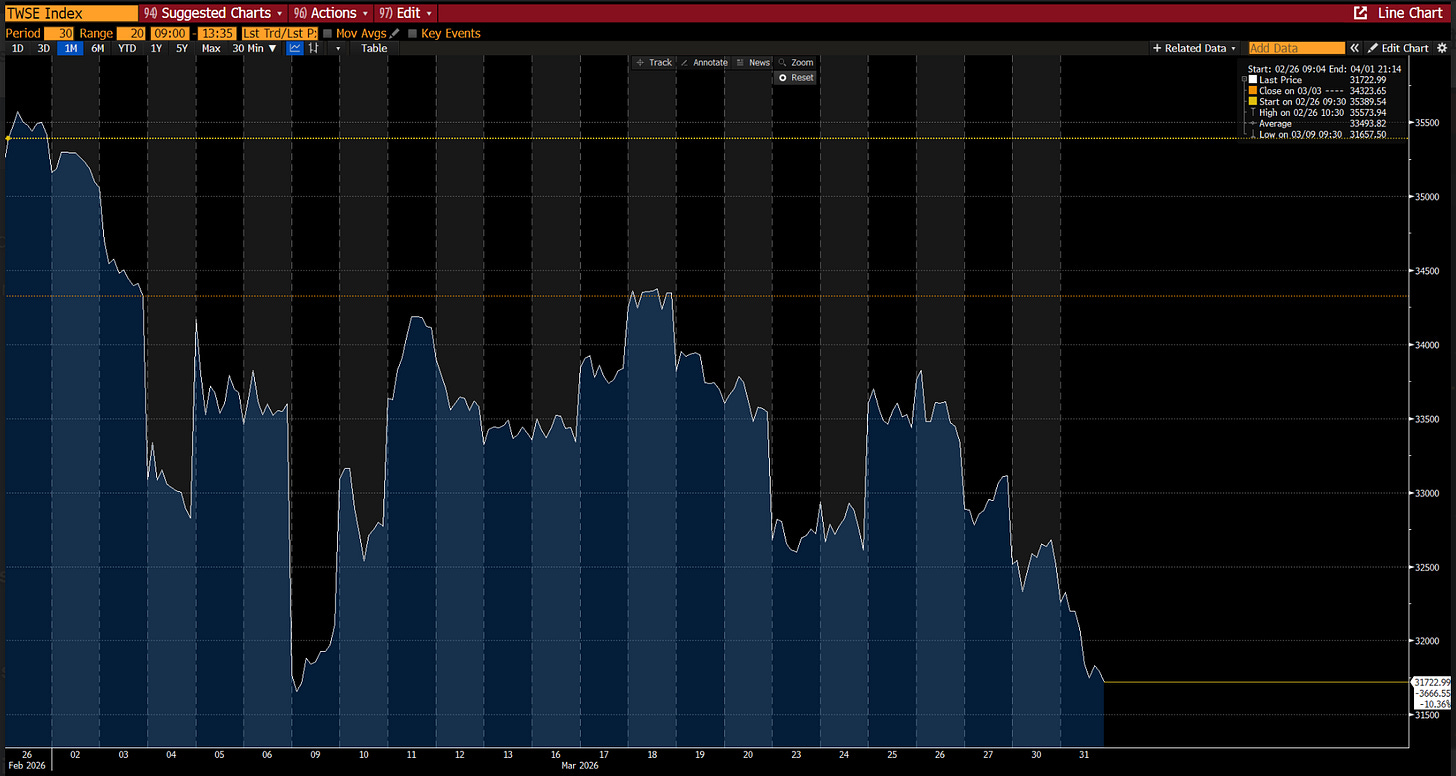Click the pop-out icon beside Line Chart
This screenshot has height=776, width=1456.
[x=1360, y=13]
